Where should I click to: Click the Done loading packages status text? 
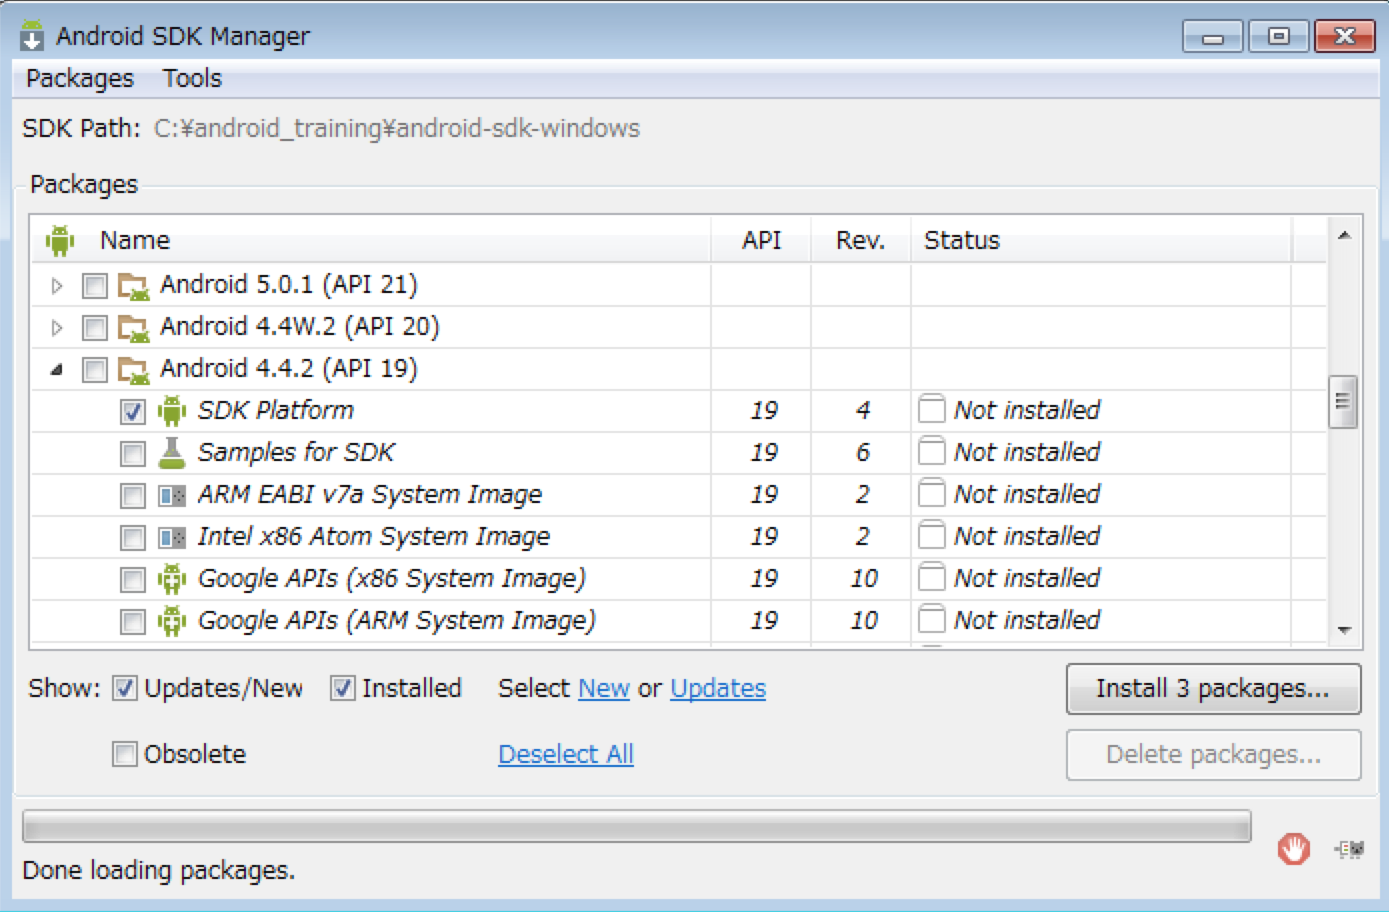[158, 870]
